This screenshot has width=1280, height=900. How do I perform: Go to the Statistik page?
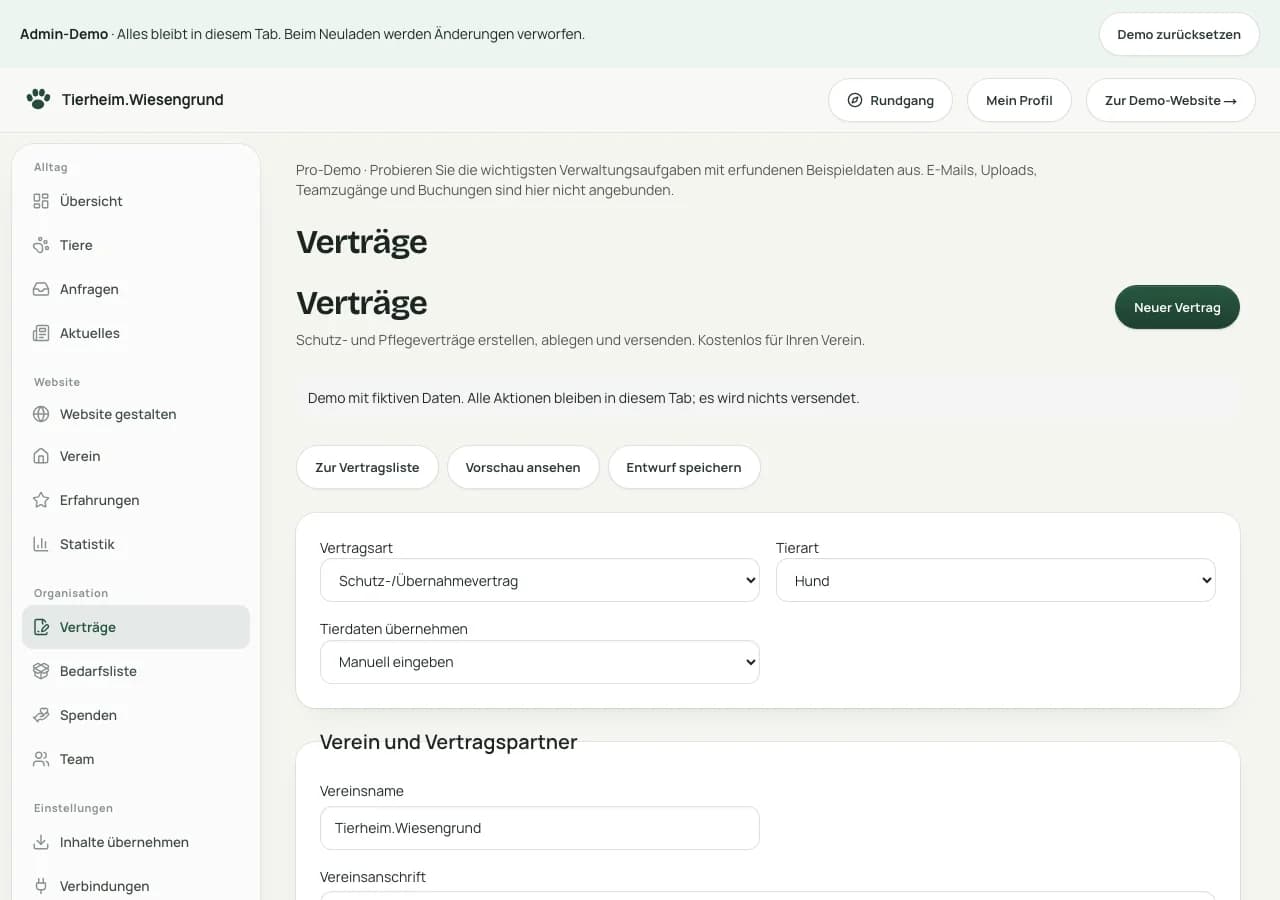coord(136,544)
